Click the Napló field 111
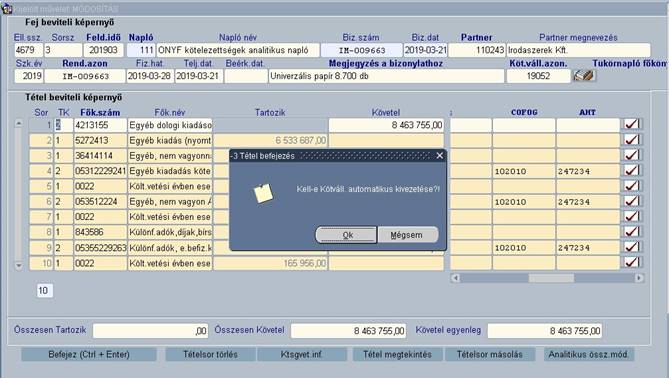 [141, 50]
